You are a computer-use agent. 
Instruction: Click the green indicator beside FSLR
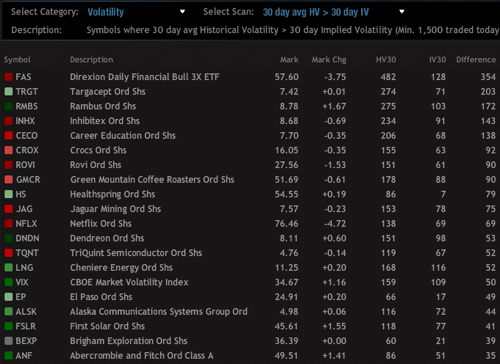[x=9, y=326]
